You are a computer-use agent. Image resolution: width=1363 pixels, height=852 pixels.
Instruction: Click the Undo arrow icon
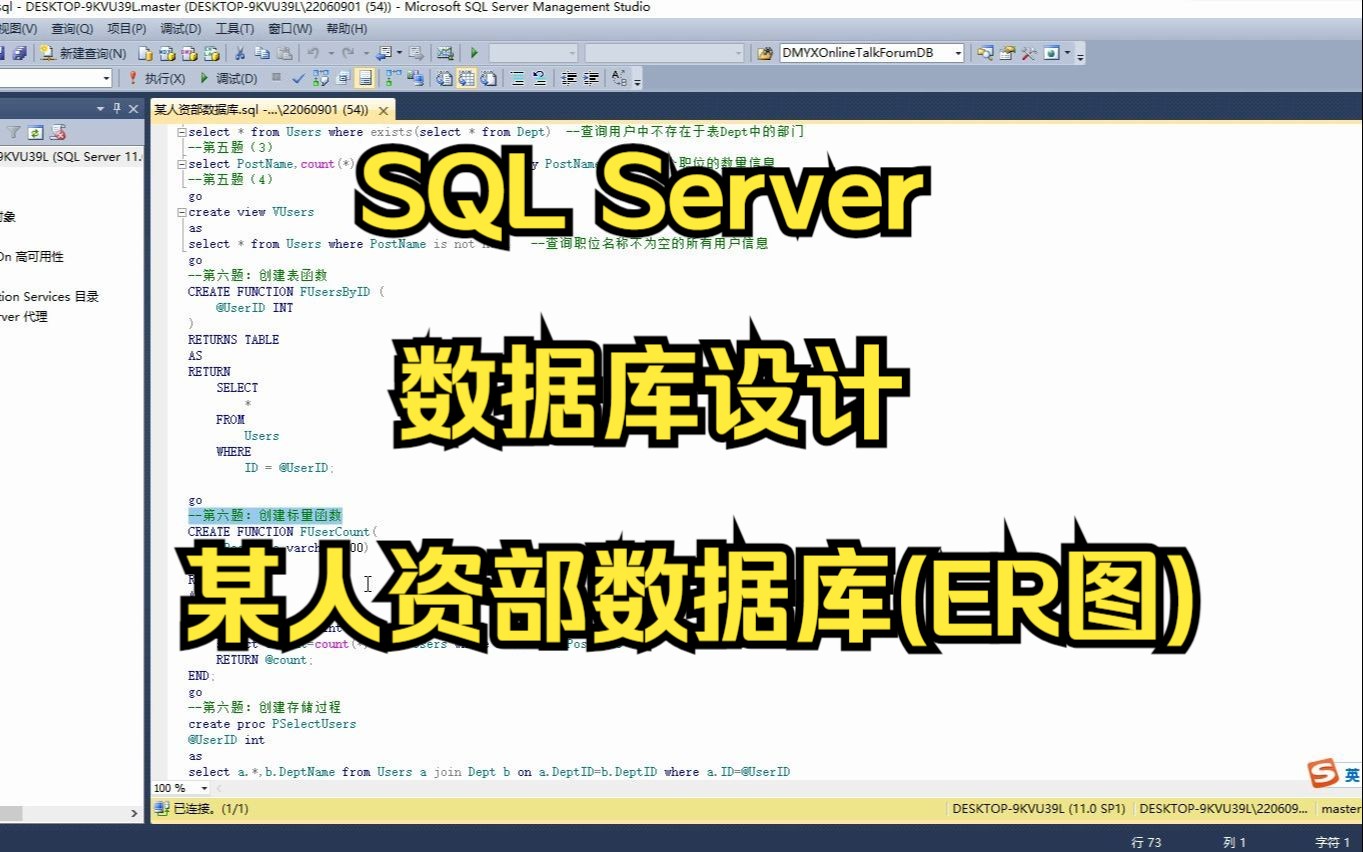point(313,53)
